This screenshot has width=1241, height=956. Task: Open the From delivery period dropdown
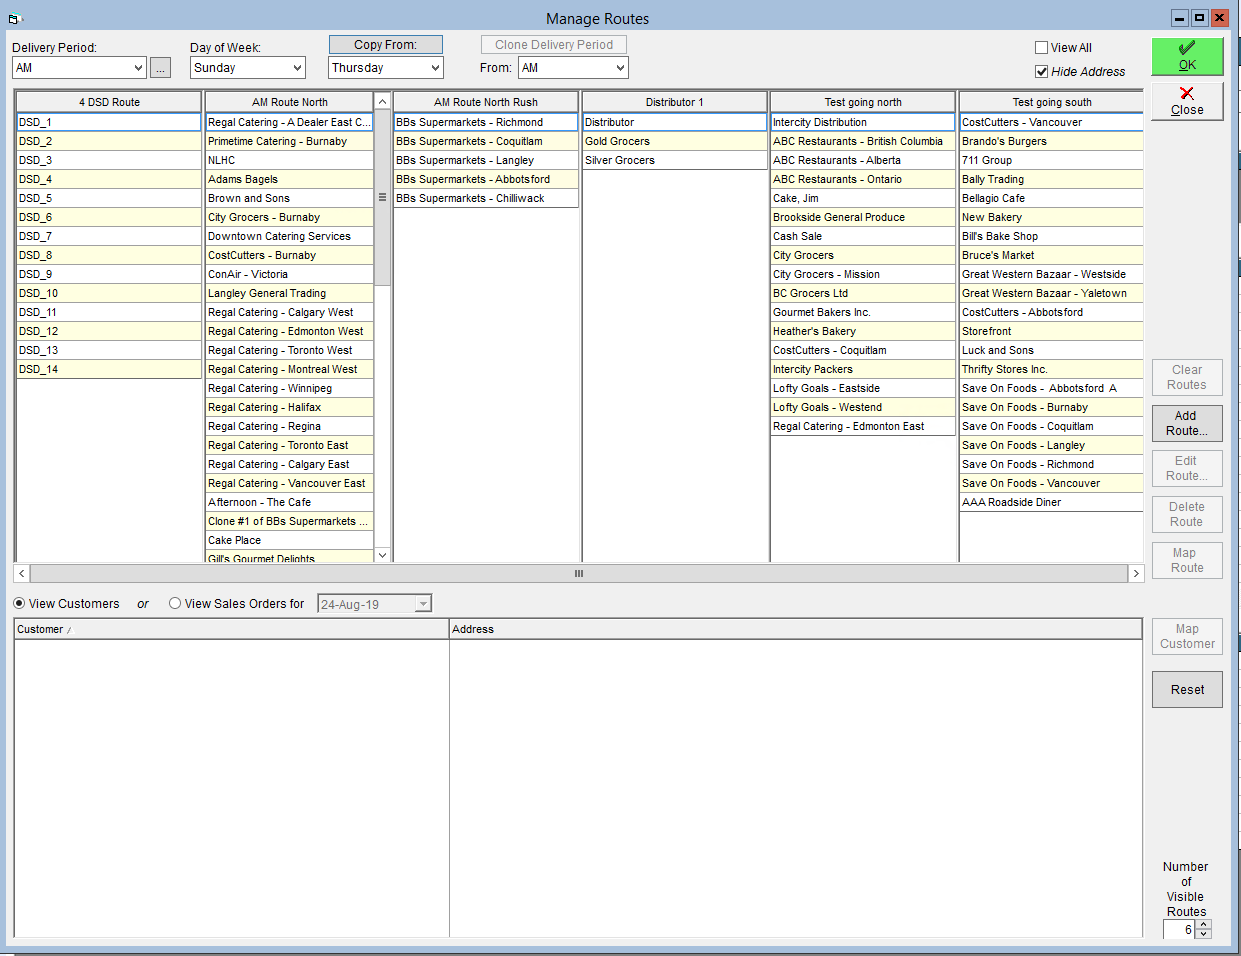(620, 67)
